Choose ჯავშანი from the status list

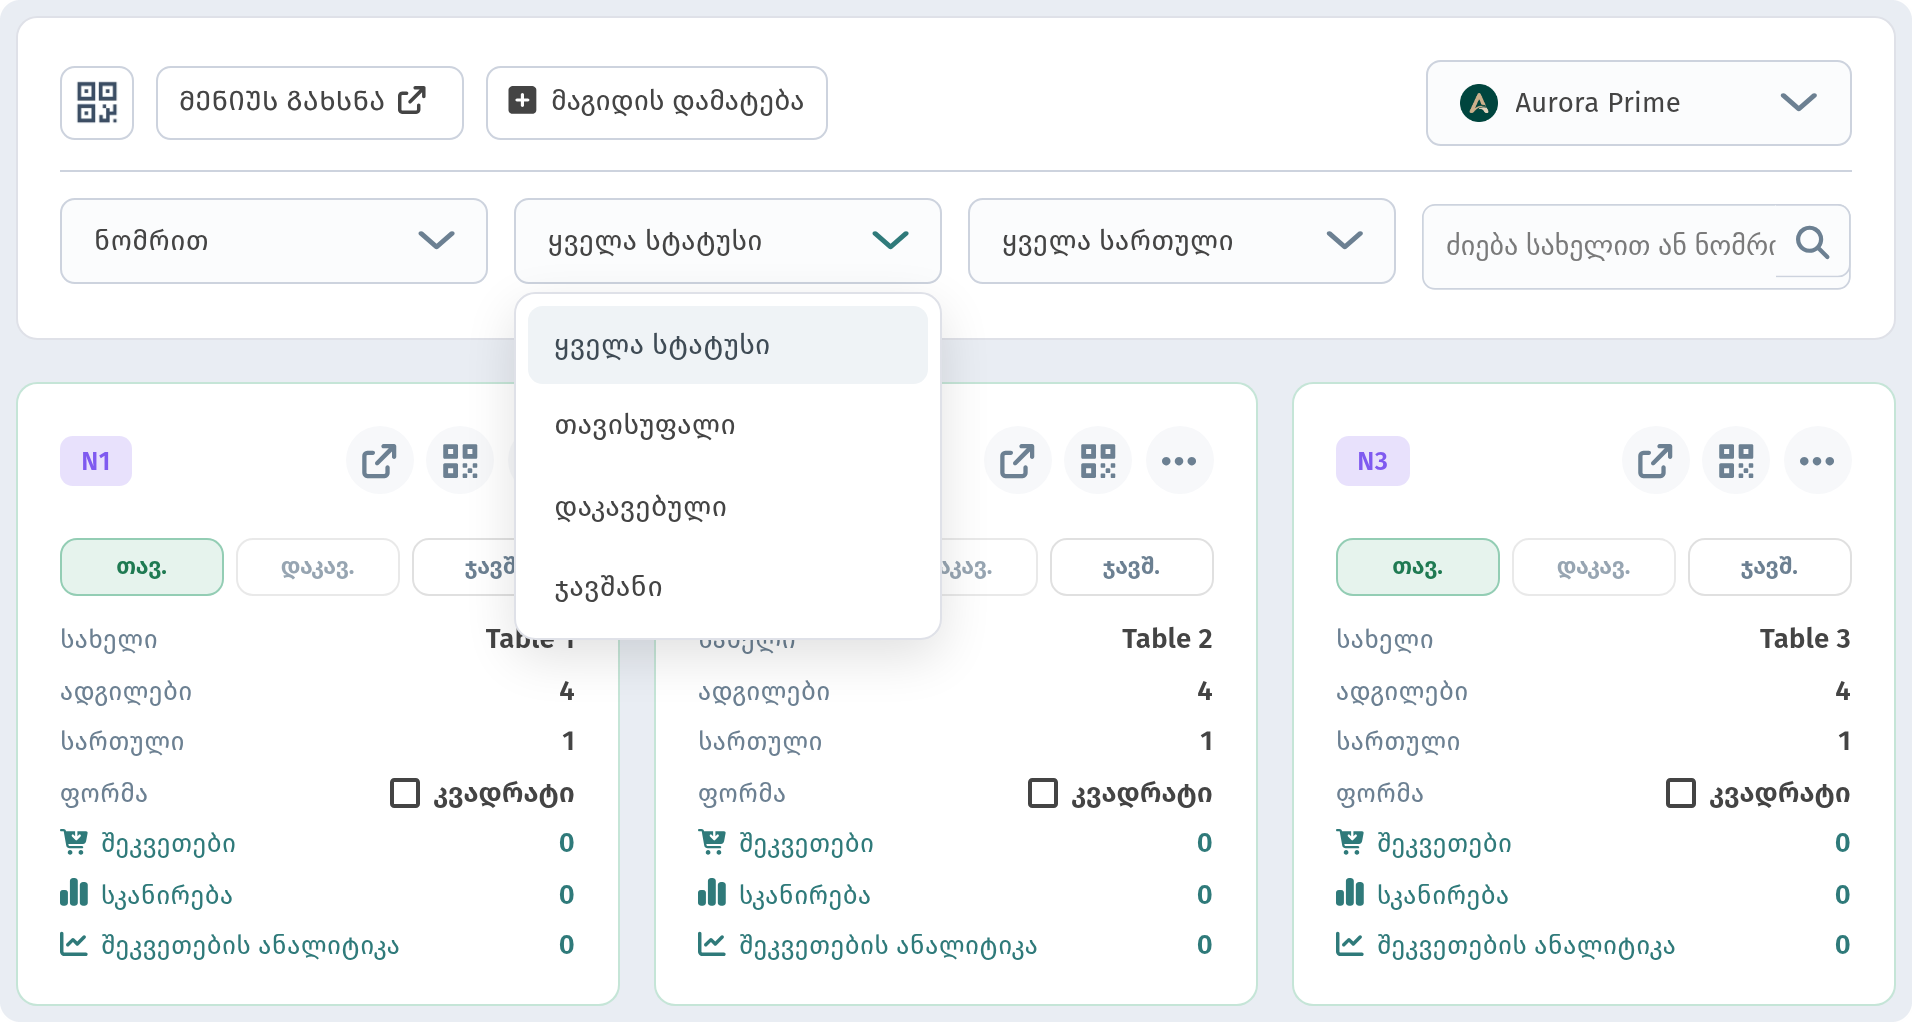pyautogui.click(x=728, y=587)
